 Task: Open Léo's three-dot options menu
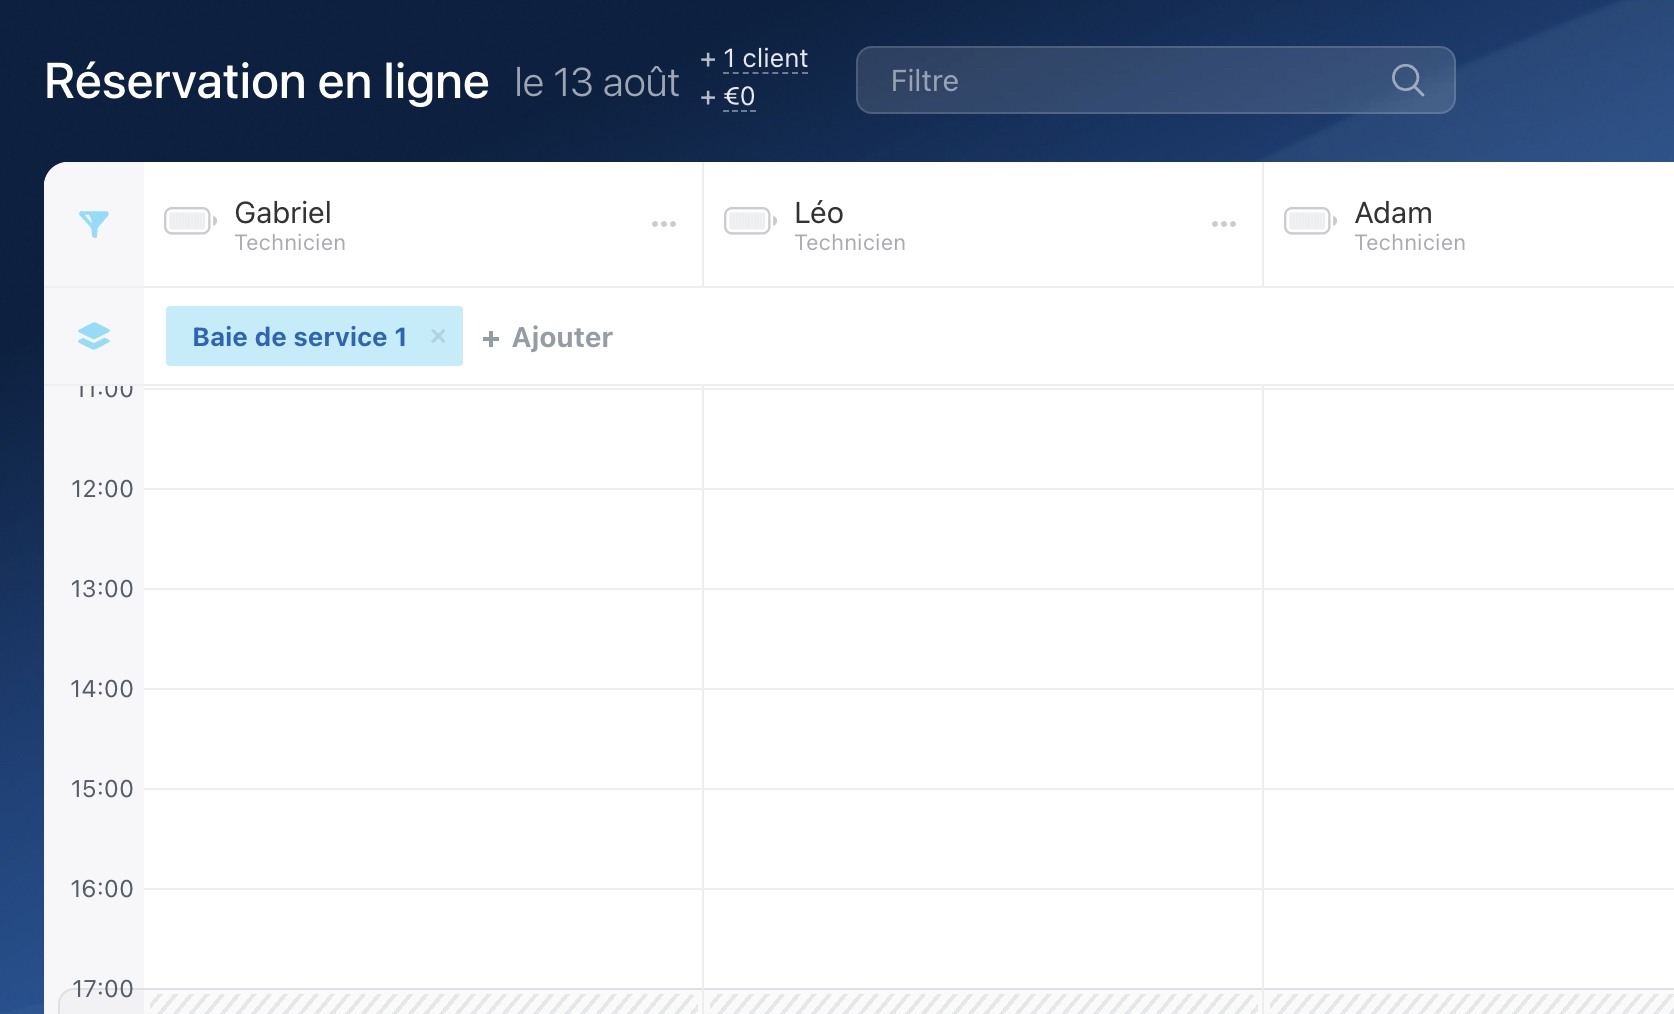[1224, 224]
